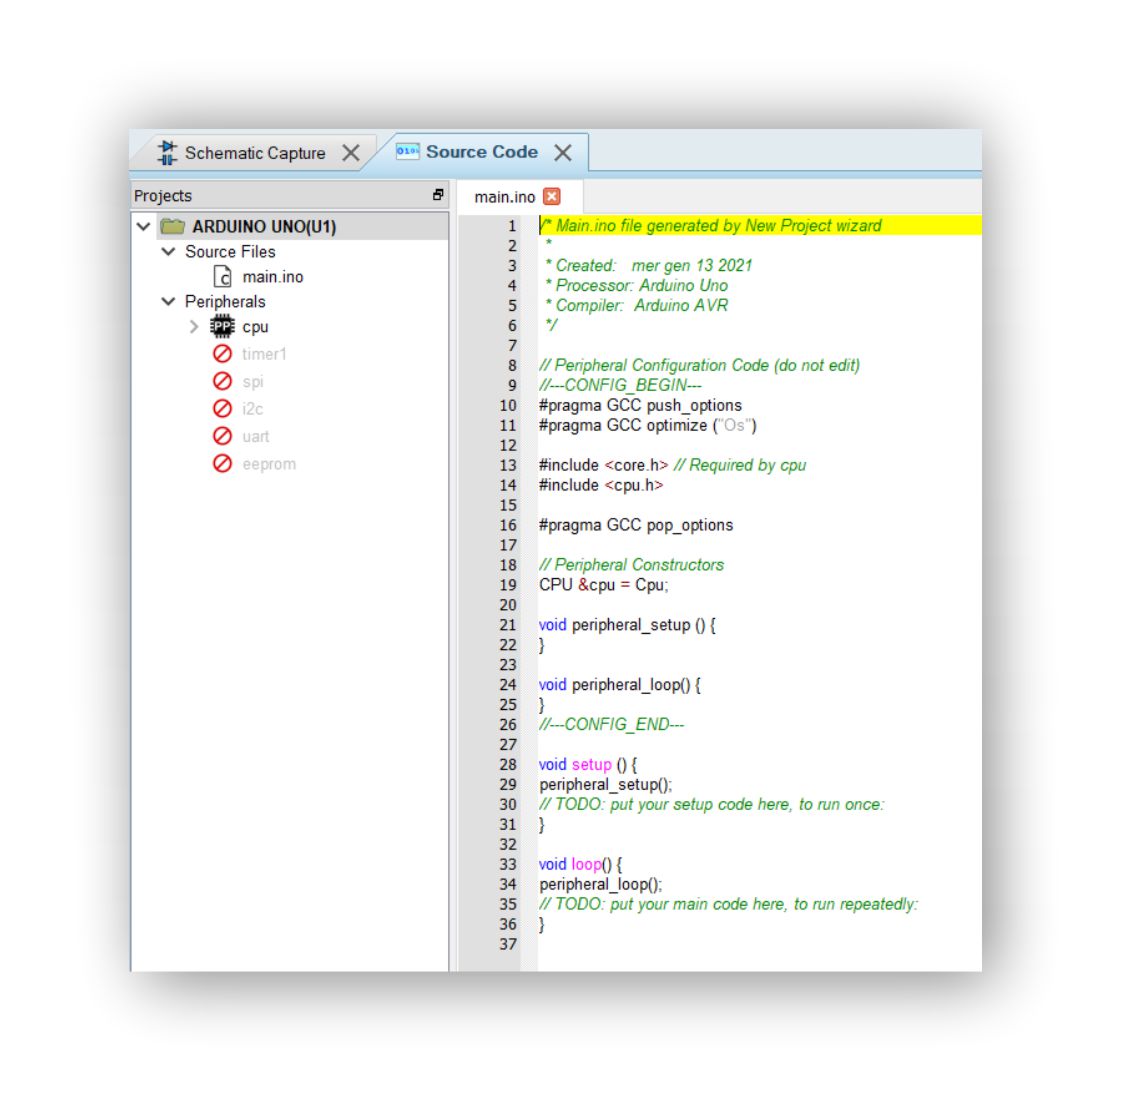Click the 'TODO: put your main code' comment
The image size is (1126, 1110).
coord(728,905)
